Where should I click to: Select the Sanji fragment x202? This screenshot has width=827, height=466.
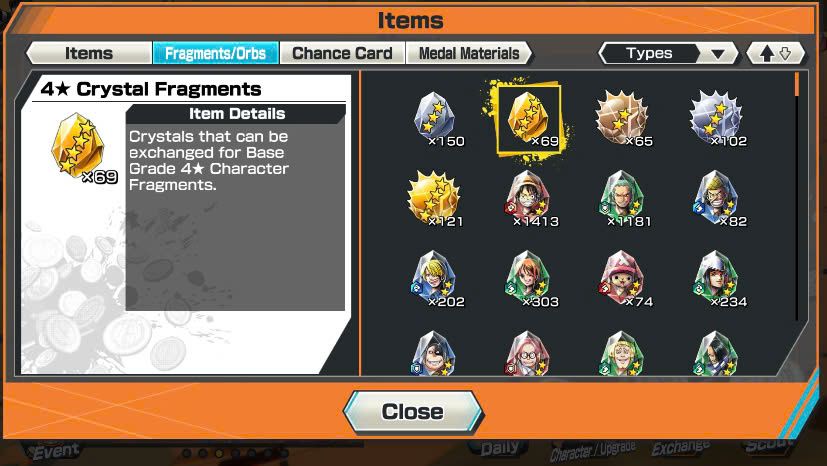pyautogui.click(x=436, y=279)
